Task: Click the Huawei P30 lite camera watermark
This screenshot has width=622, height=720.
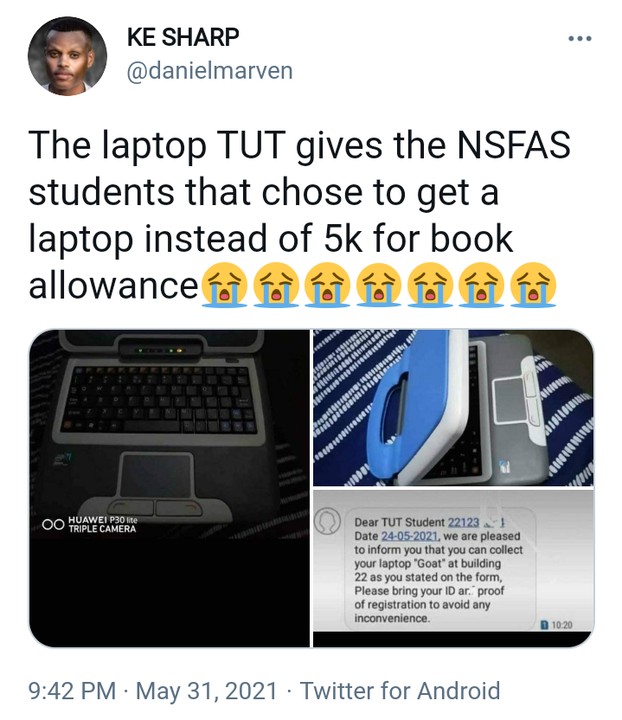Action: click(x=90, y=524)
